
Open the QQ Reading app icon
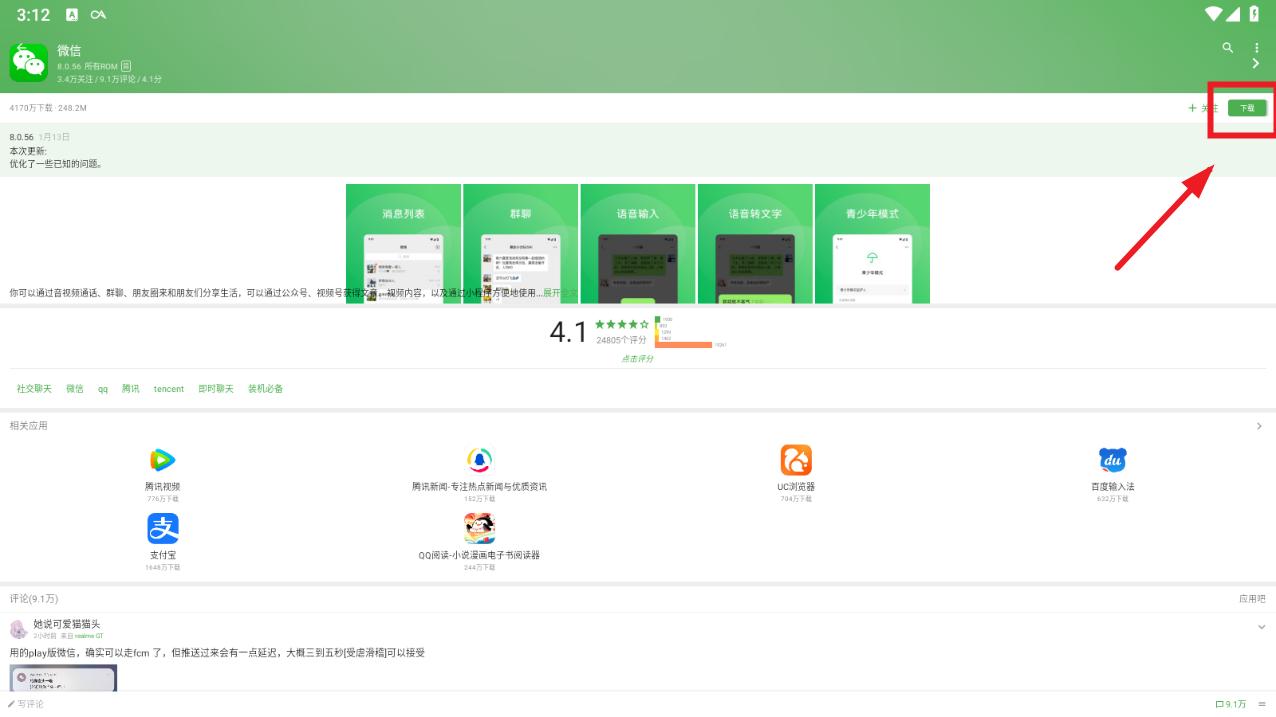pos(480,528)
